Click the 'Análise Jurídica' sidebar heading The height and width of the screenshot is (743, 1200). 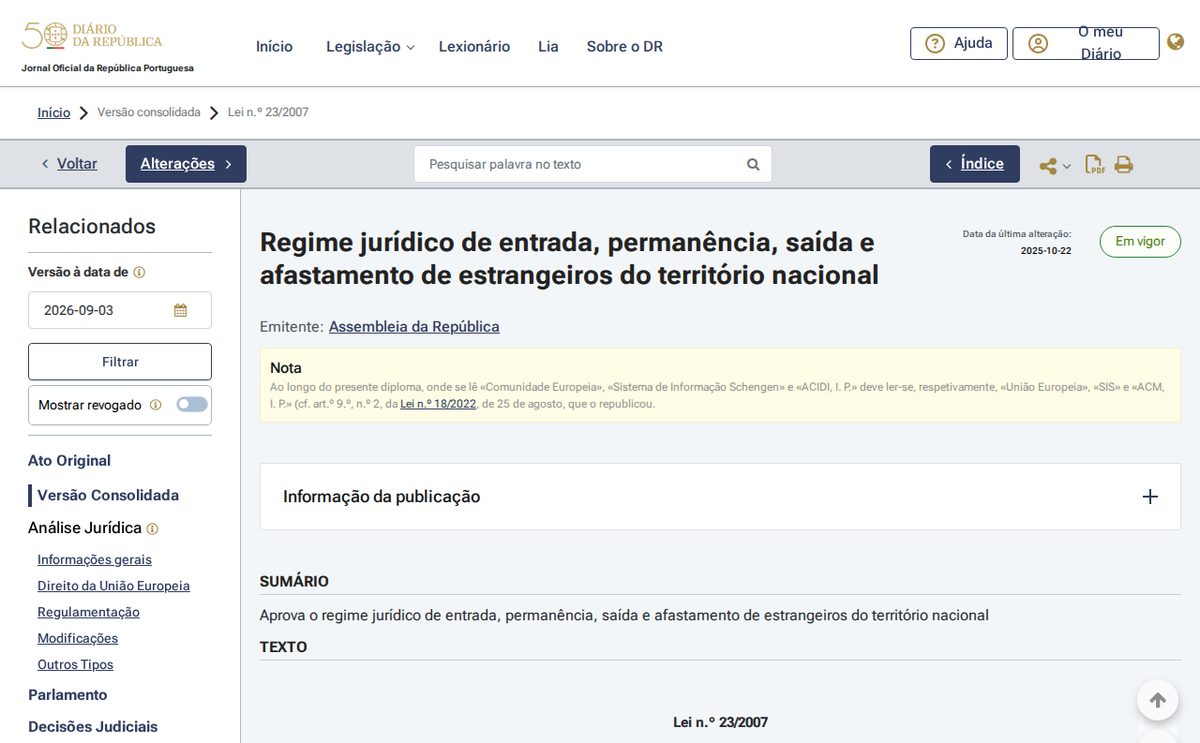pyautogui.click(x=85, y=528)
